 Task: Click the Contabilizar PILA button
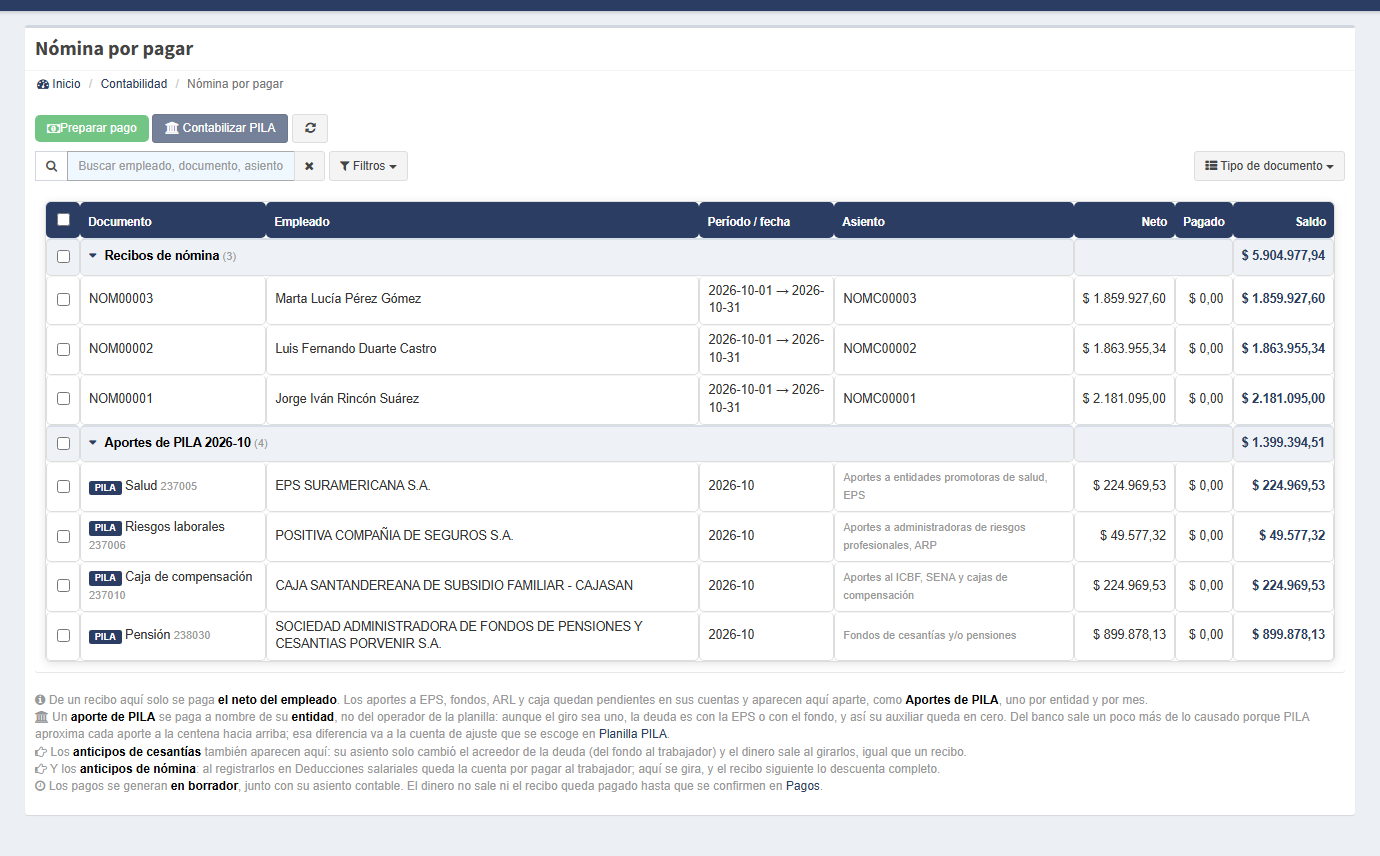[x=220, y=128]
